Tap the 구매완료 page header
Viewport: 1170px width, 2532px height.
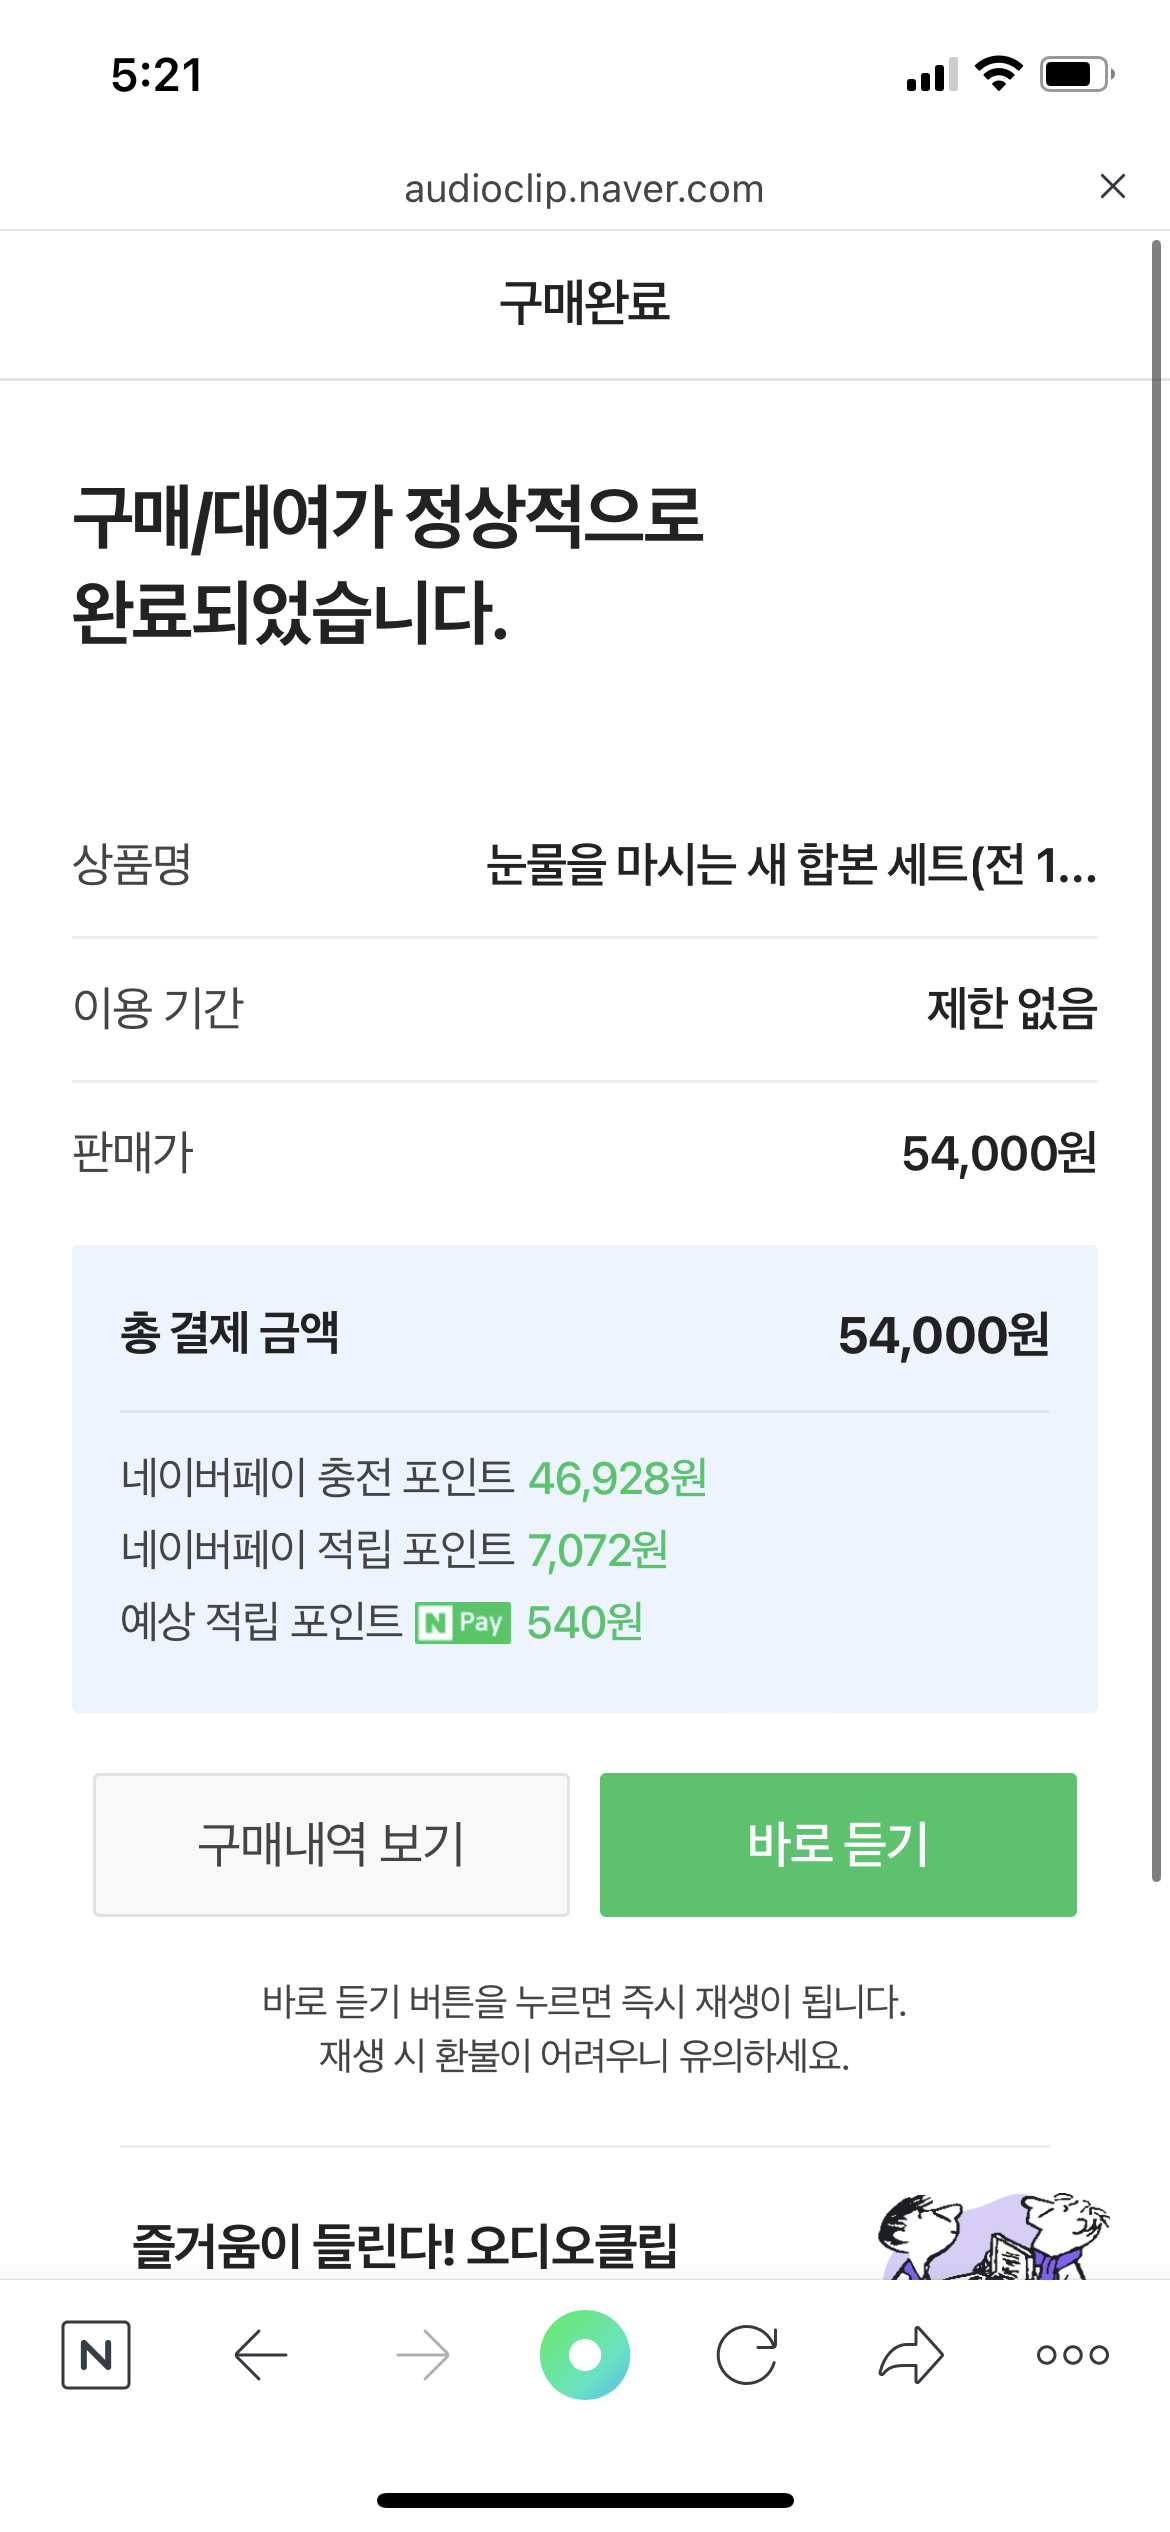point(585,303)
